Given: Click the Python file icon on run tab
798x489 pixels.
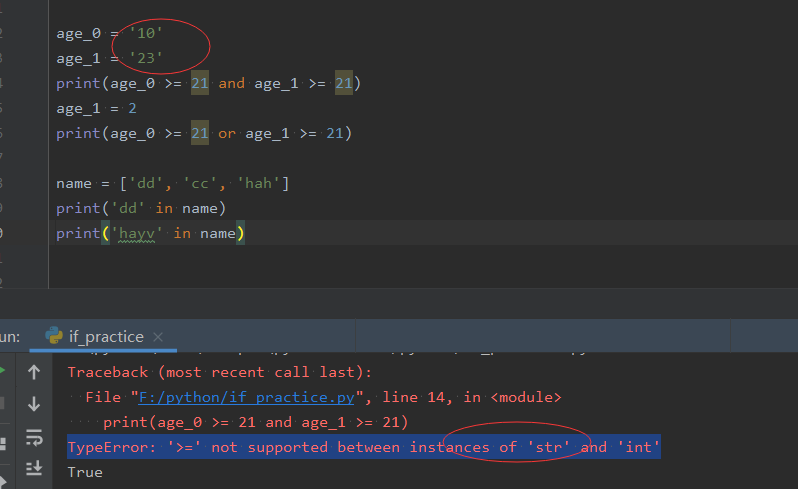Looking at the screenshot, I should coord(54,336).
